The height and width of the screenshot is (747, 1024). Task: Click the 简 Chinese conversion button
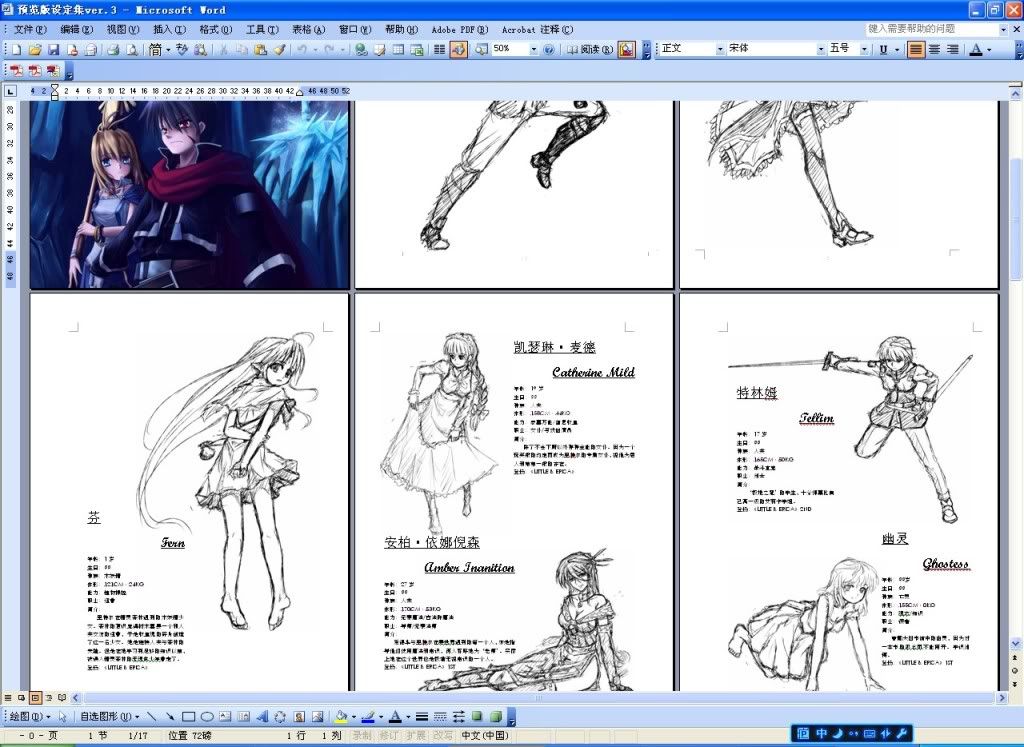coord(155,50)
